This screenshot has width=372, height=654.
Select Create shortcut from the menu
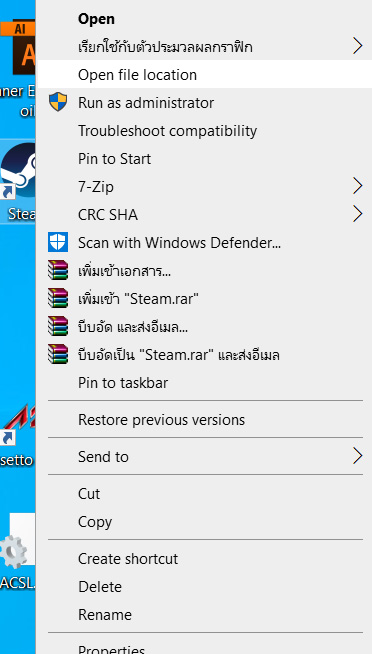(204, 558)
